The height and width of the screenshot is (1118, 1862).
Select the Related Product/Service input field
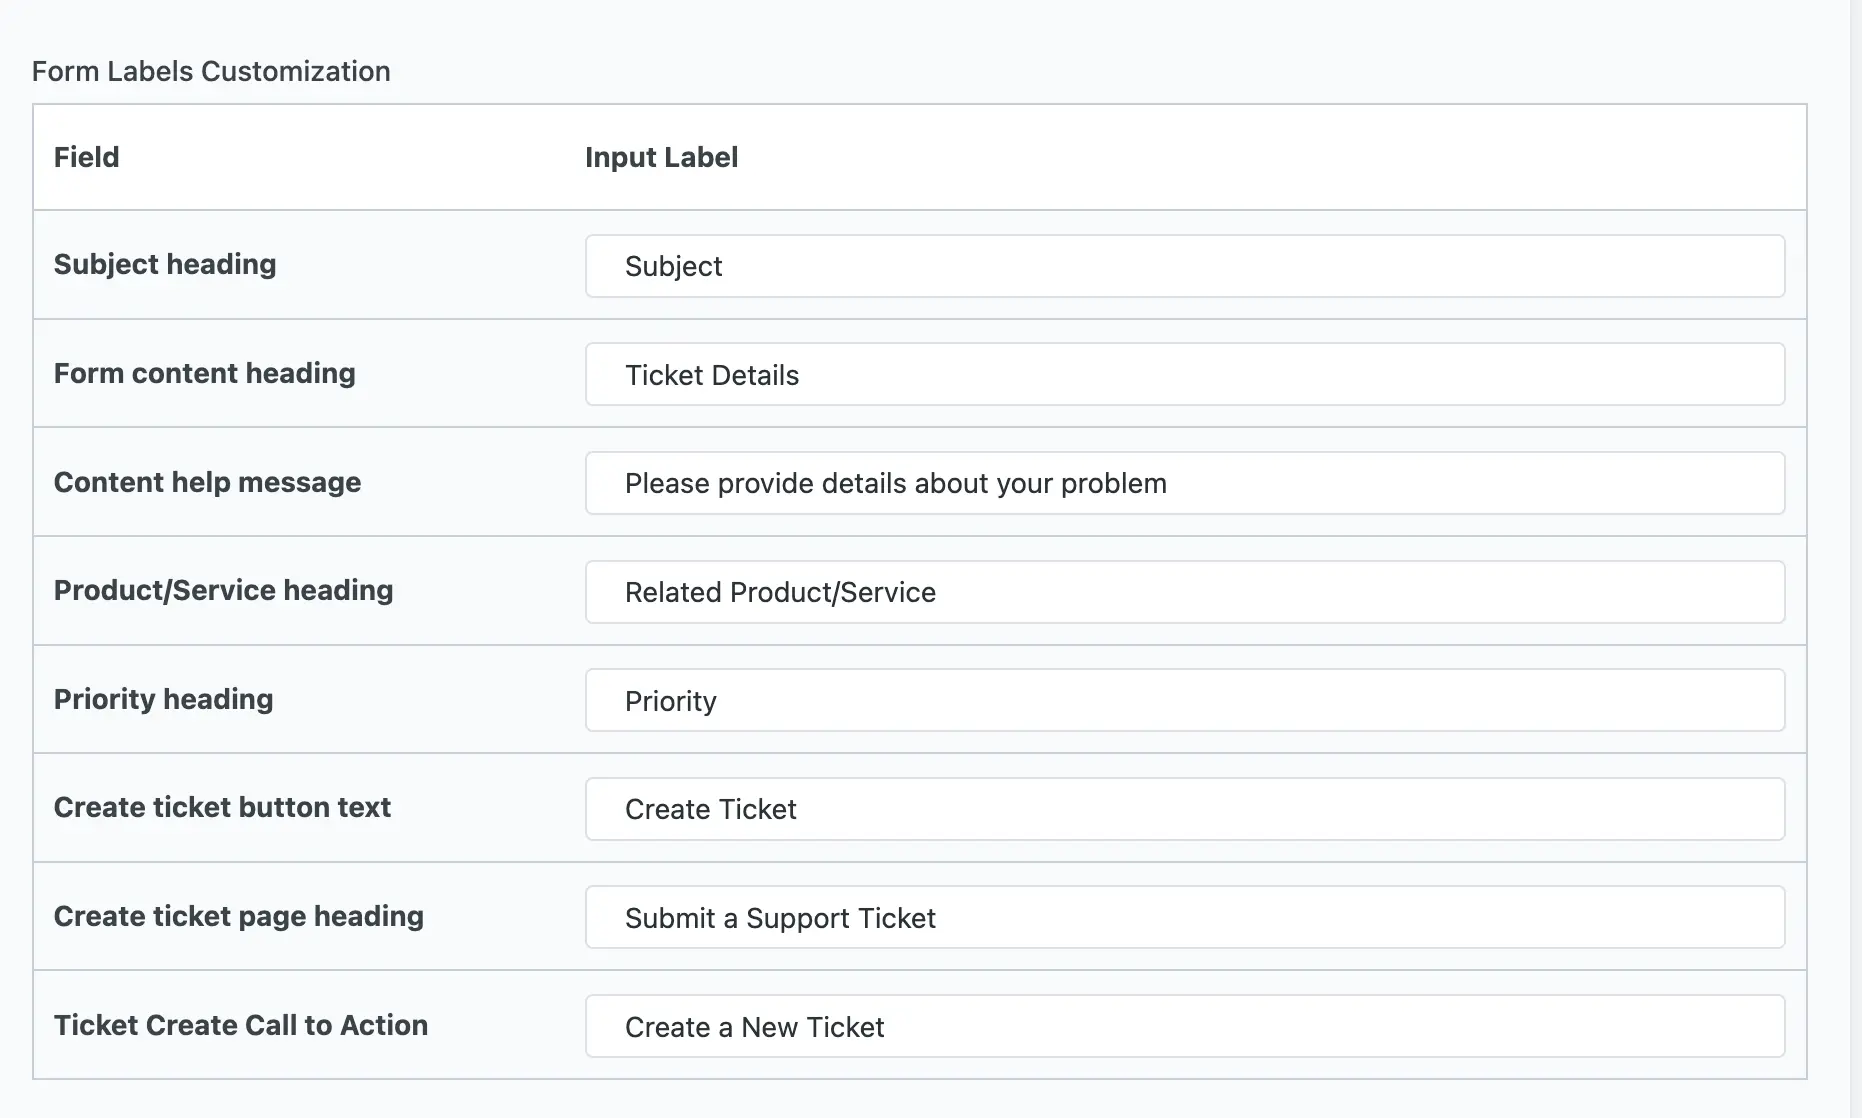1185,592
